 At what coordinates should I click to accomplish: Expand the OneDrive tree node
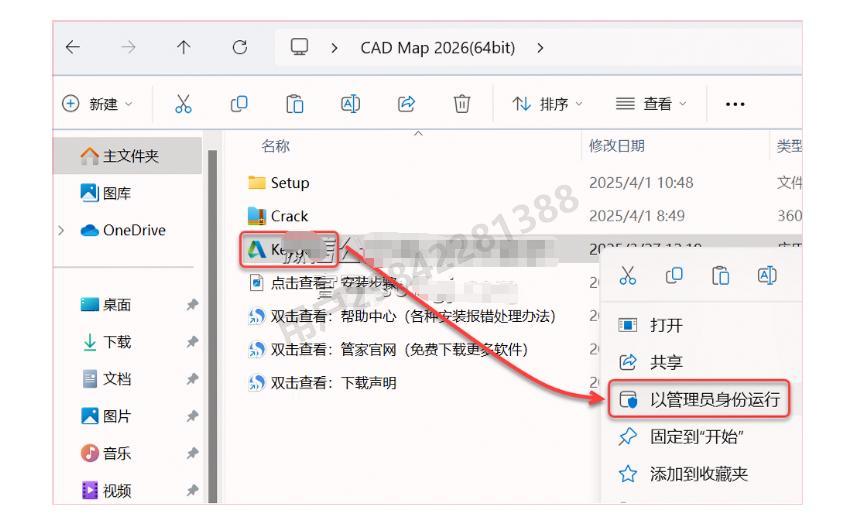[x=62, y=230]
